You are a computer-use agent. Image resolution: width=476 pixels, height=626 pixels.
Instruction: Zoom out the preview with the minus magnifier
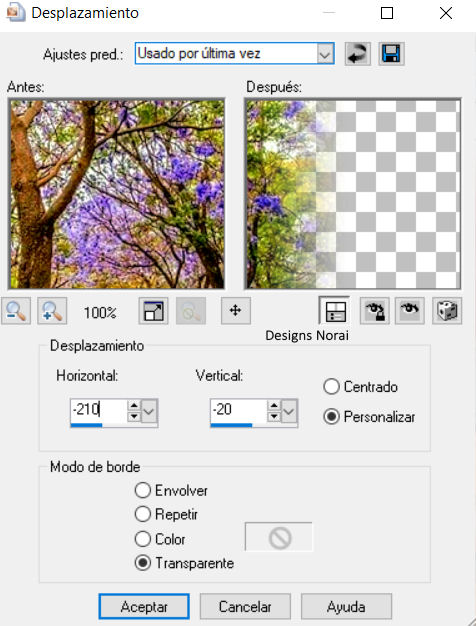point(16,311)
